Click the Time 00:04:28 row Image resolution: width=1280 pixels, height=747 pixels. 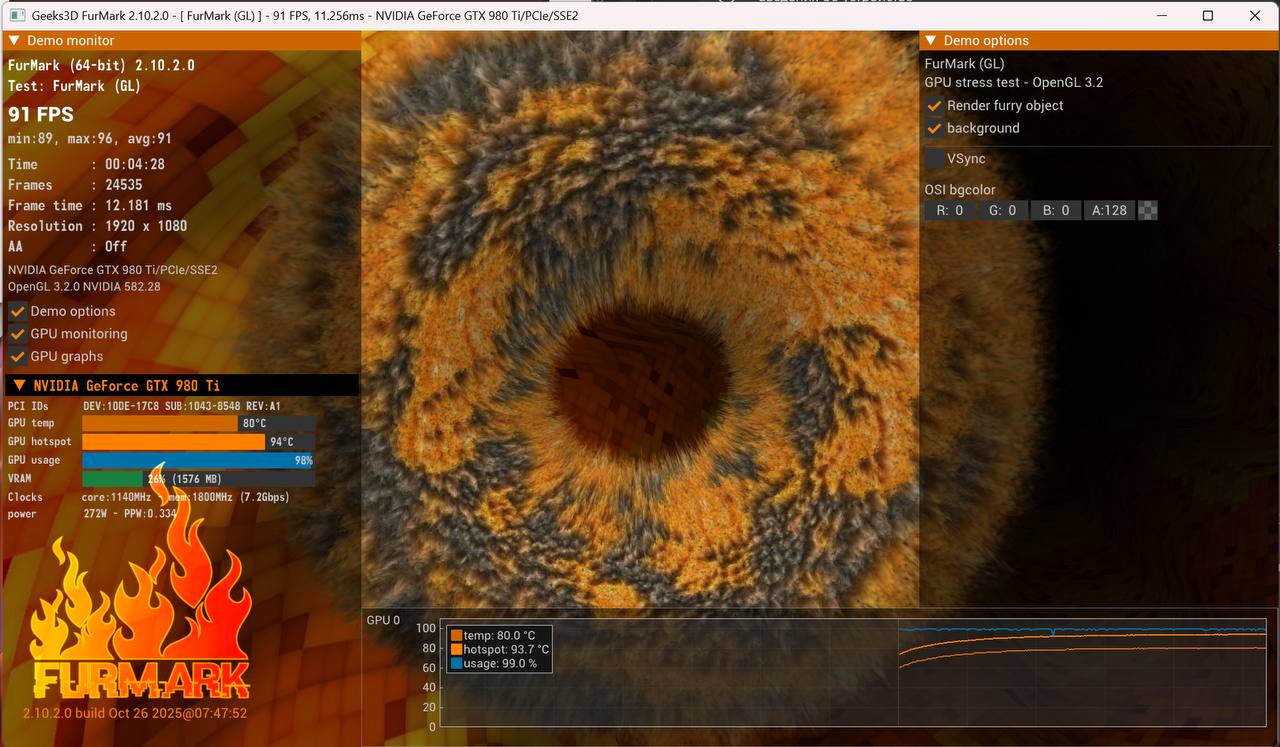tap(86, 165)
